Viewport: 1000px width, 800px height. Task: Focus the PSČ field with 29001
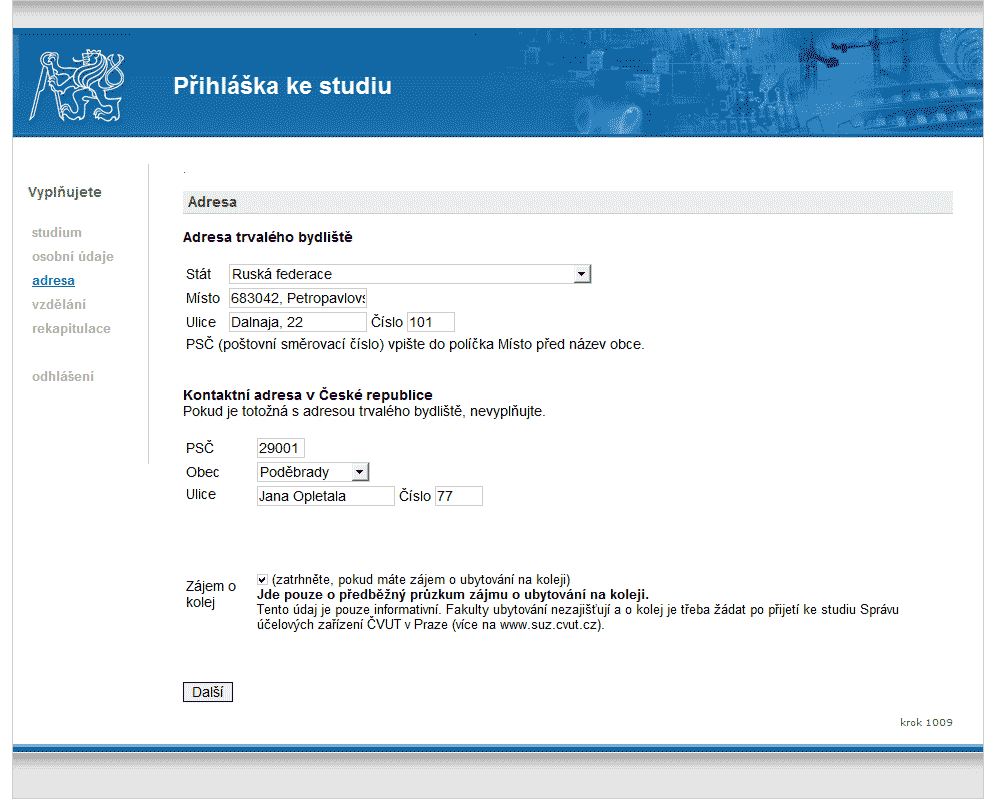281,448
